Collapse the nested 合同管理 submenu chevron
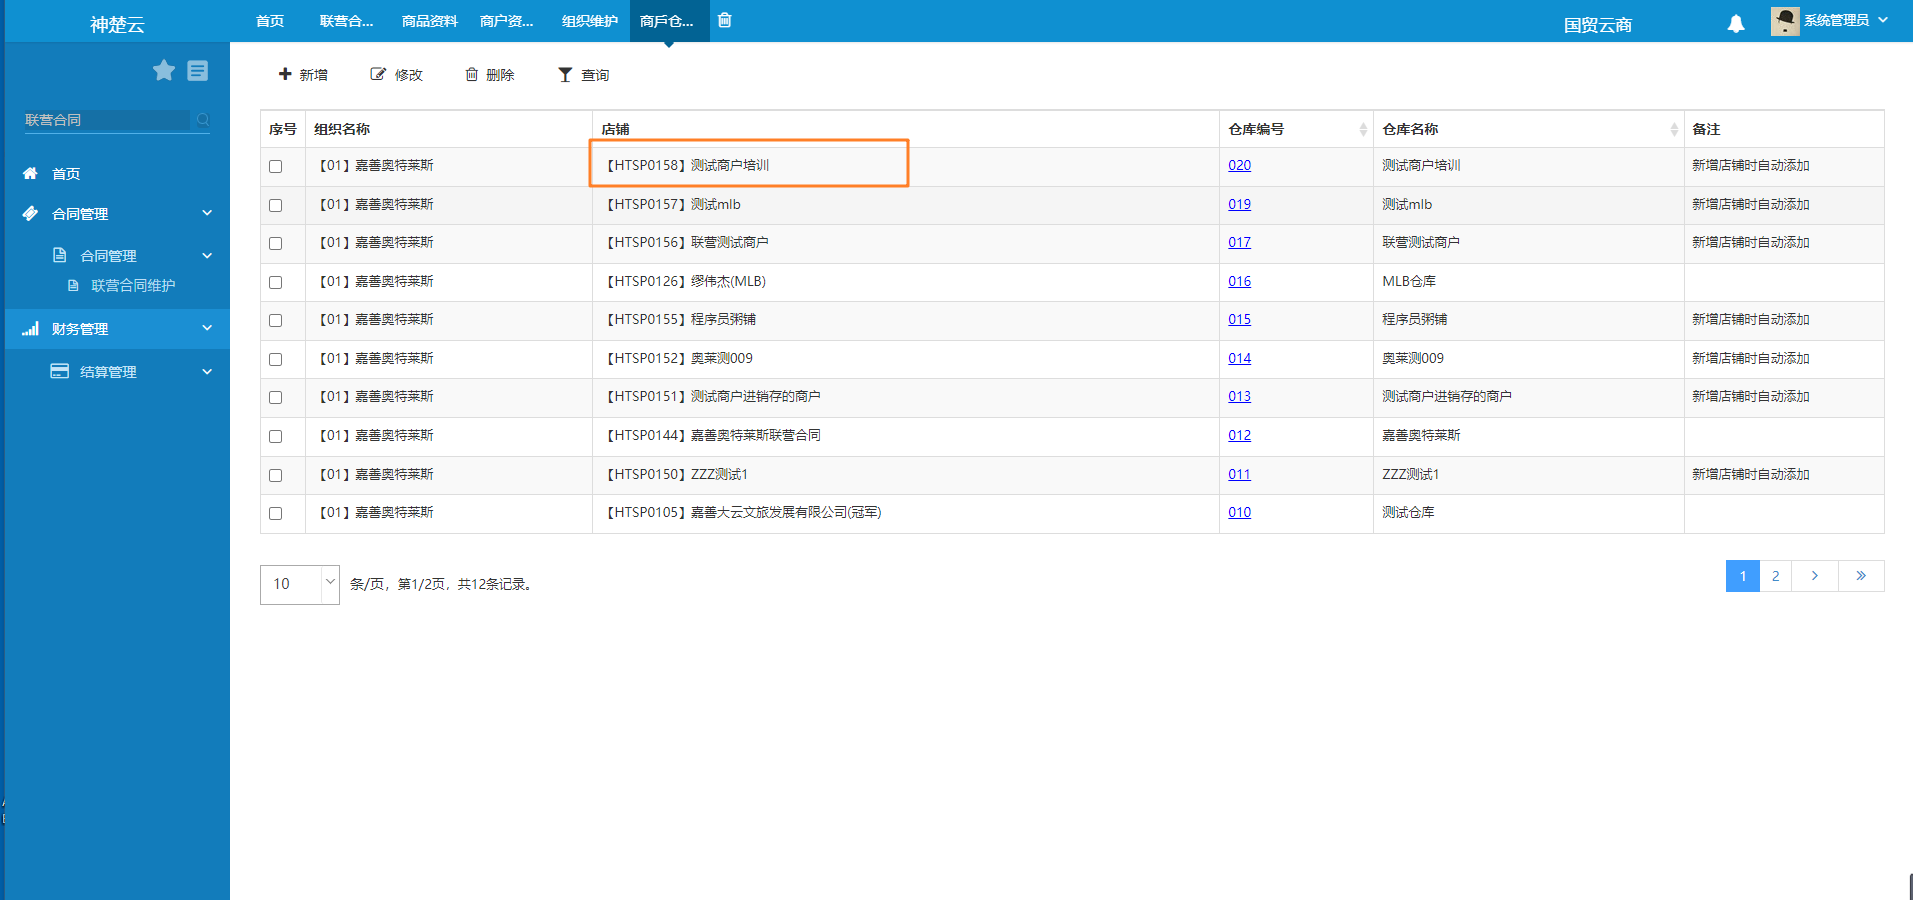Viewport: 1913px width, 900px height. (207, 255)
